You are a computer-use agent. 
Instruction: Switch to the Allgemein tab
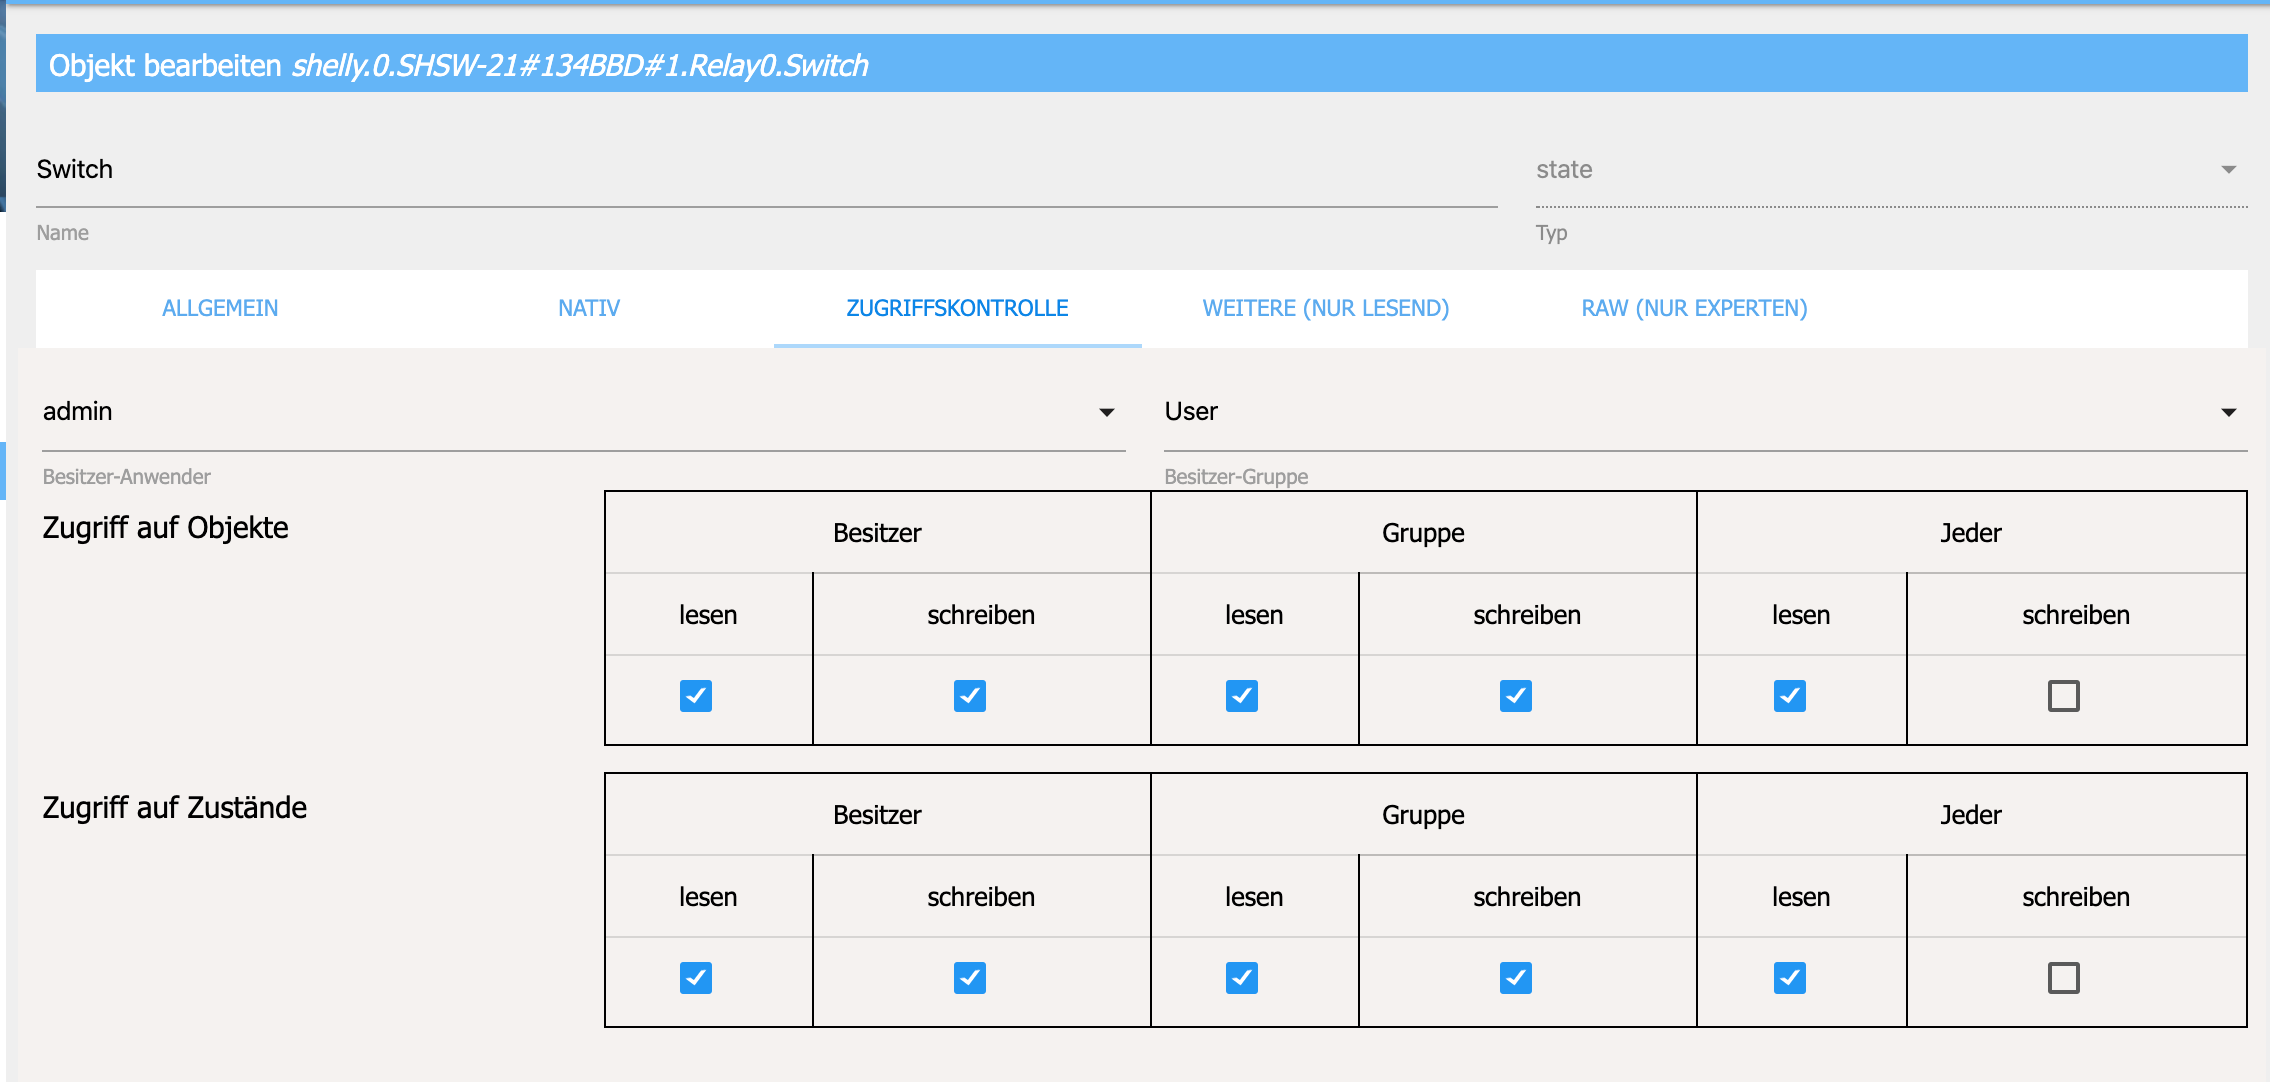[220, 308]
